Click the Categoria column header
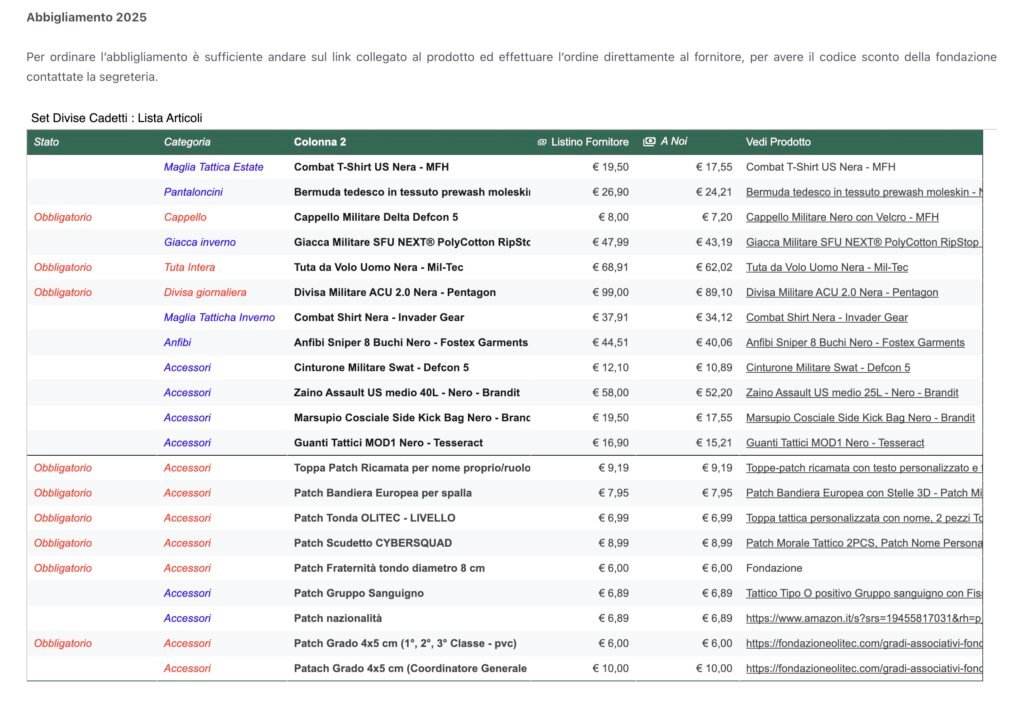Image resolution: width=1024 pixels, height=723 pixels. click(187, 142)
